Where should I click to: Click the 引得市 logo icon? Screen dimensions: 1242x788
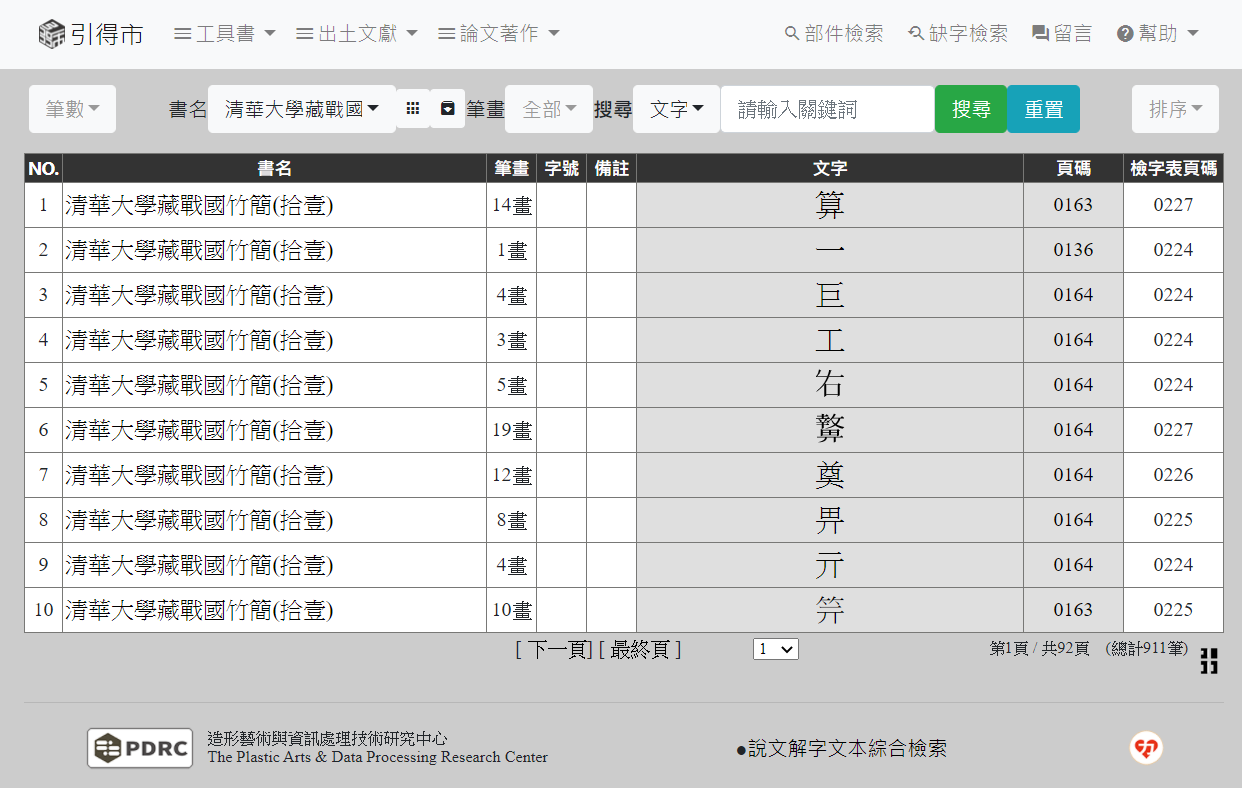coord(52,34)
